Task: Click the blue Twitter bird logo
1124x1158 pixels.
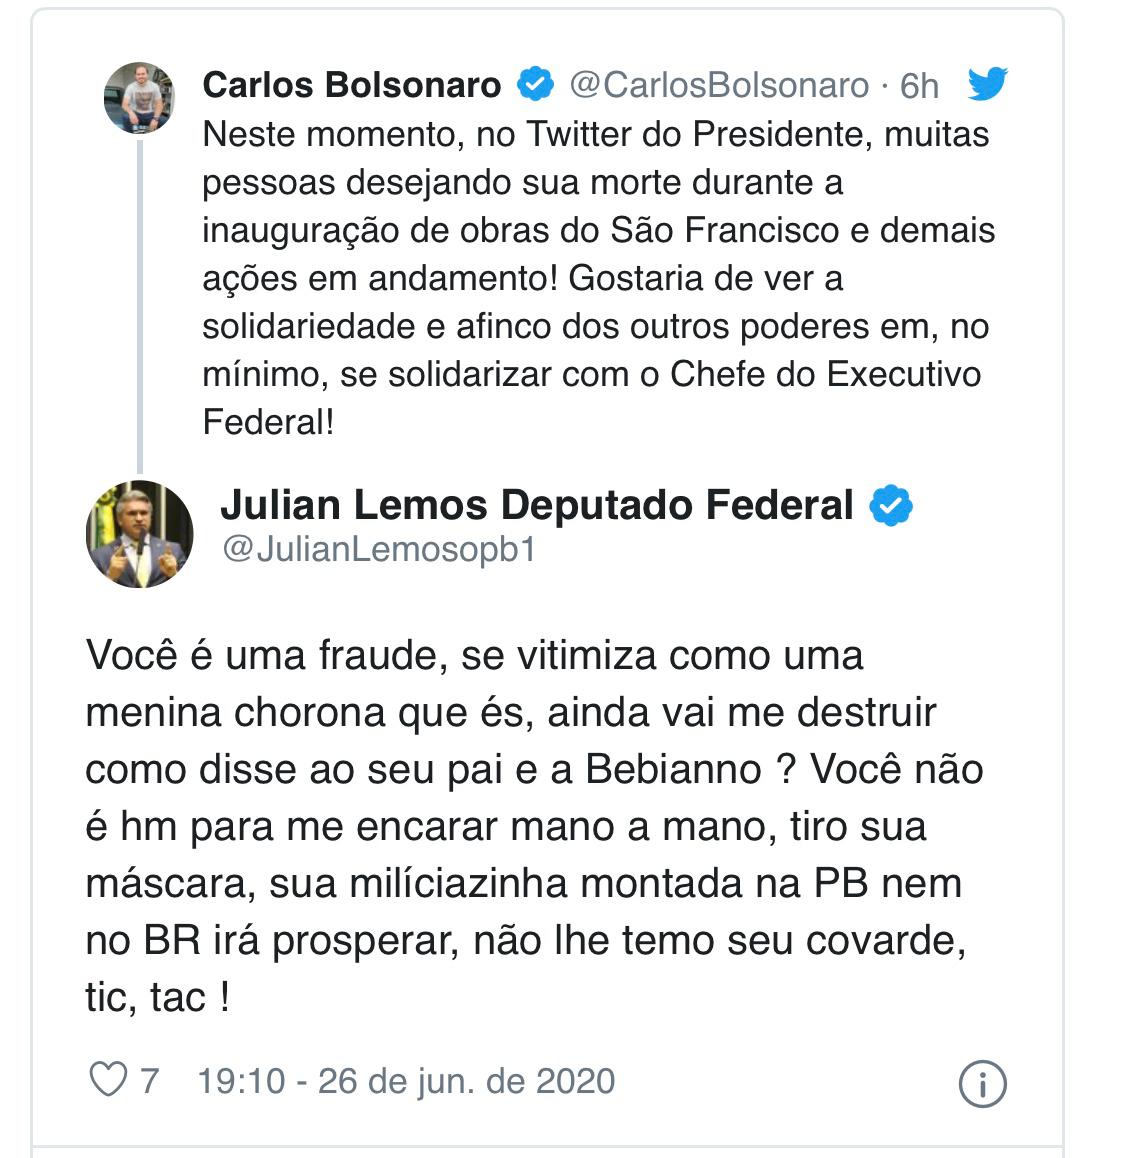Action: click(987, 83)
